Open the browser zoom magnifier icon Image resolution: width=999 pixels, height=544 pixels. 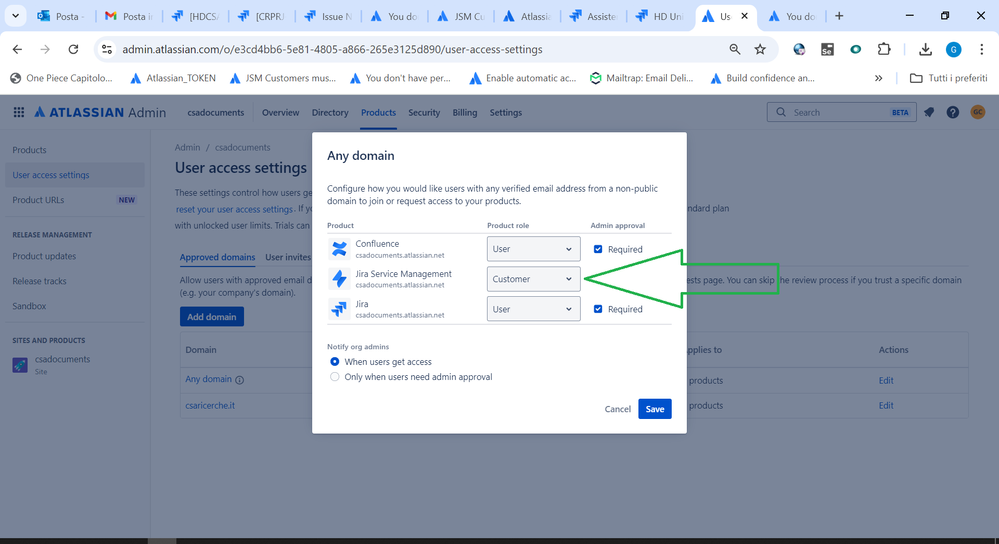735,49
